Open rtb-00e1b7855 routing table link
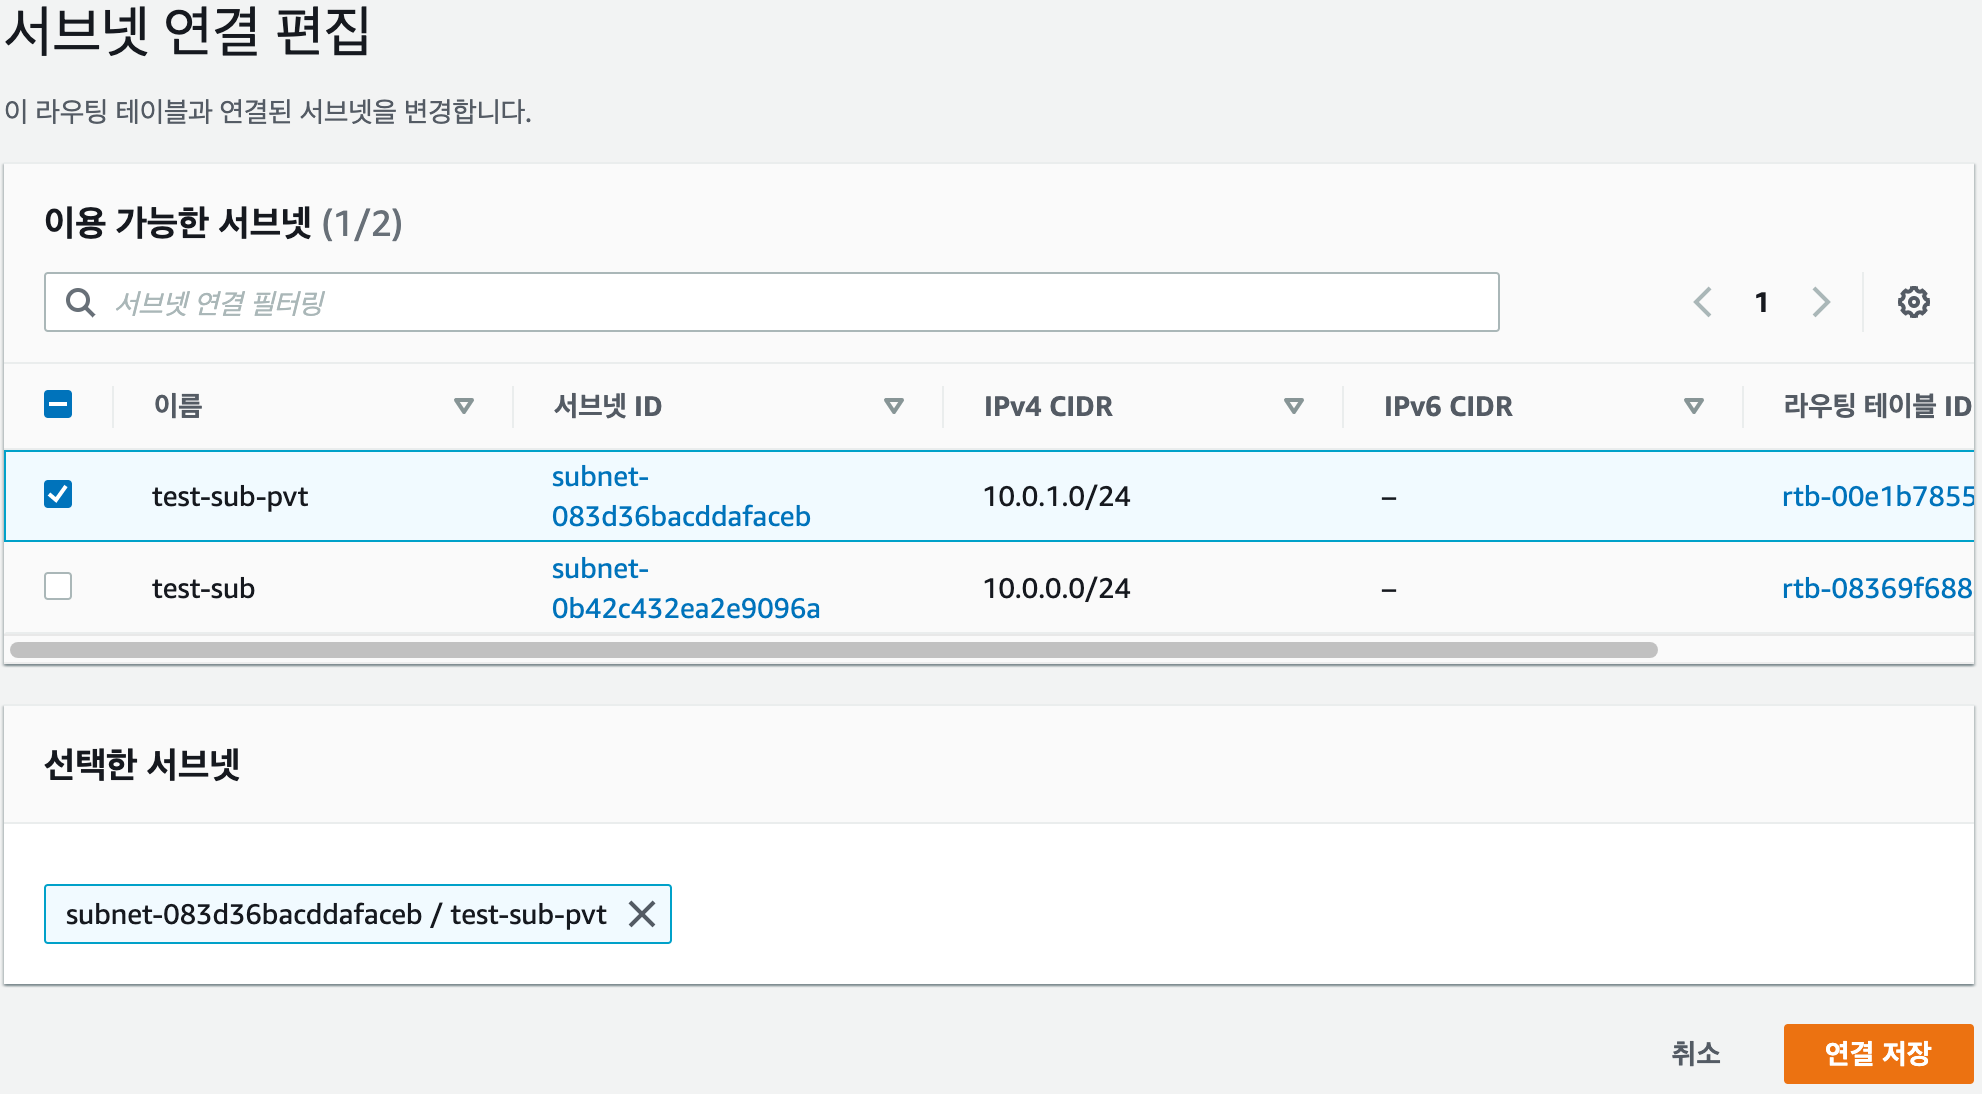This screenshot has width=1982, height=1094. 1876,497
